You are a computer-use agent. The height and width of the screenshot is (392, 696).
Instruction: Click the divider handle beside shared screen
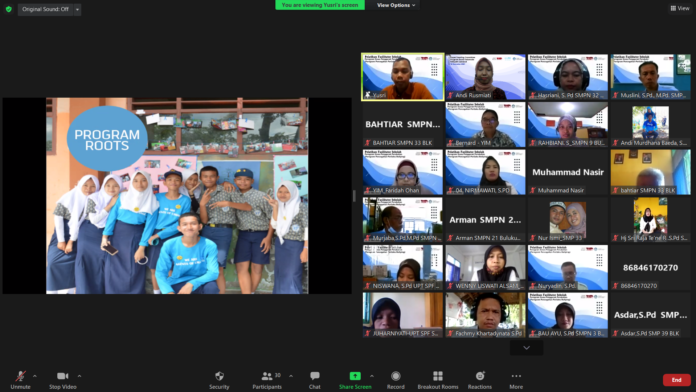(354, 196)
